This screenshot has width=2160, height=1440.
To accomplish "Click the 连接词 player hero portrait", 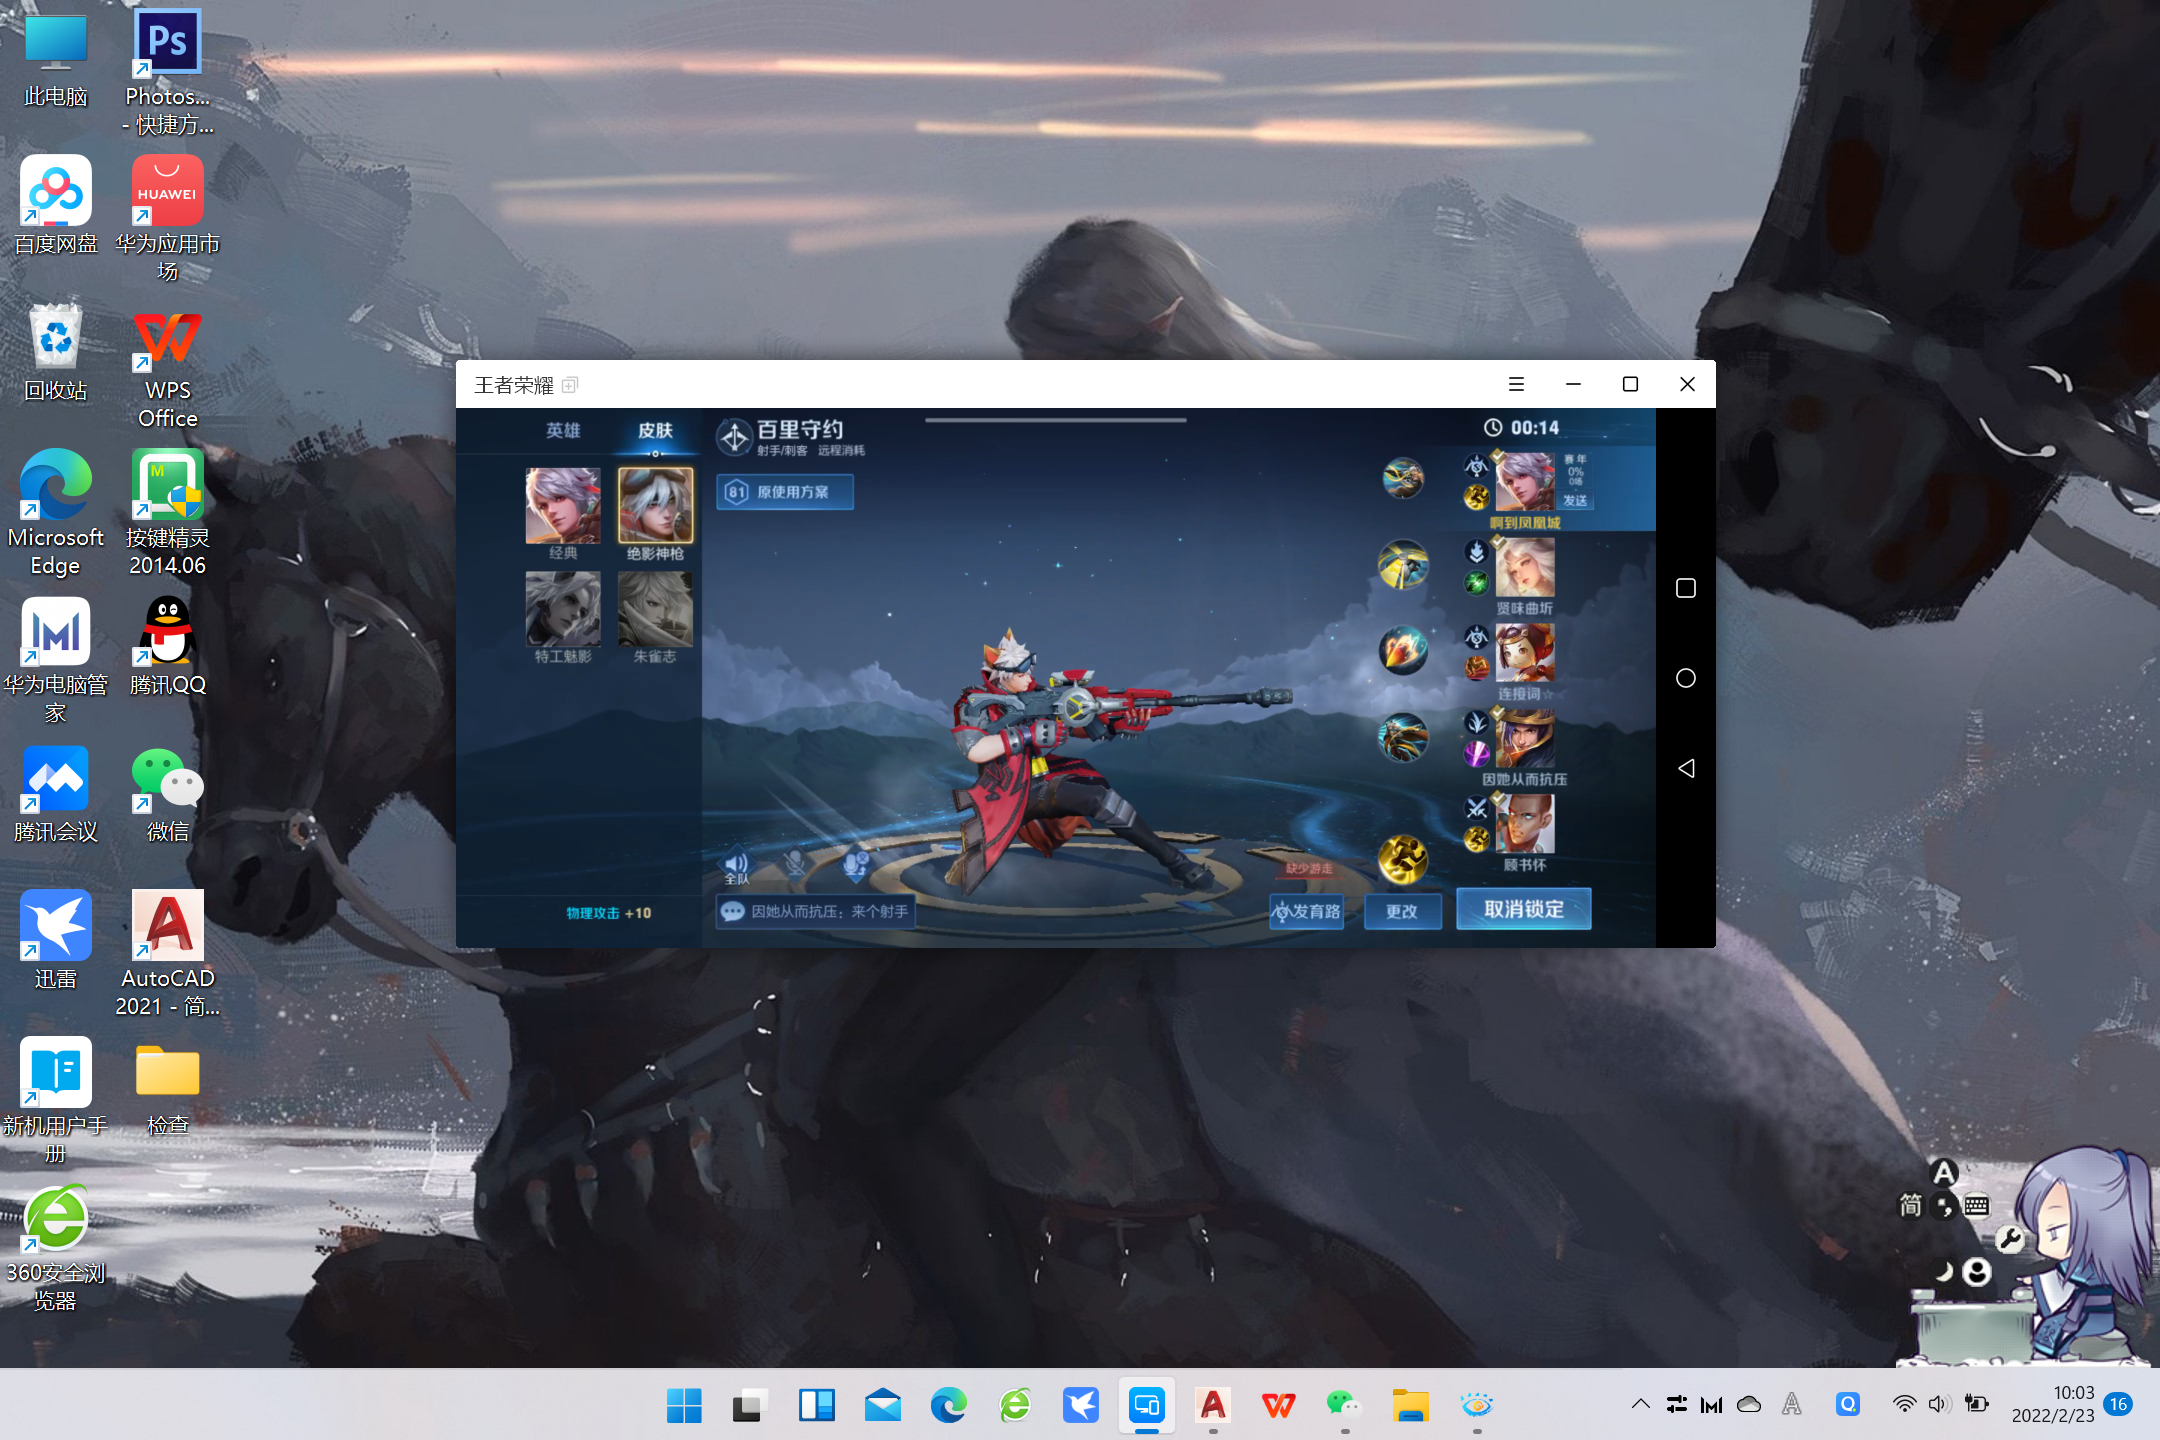I will 1524,653.
